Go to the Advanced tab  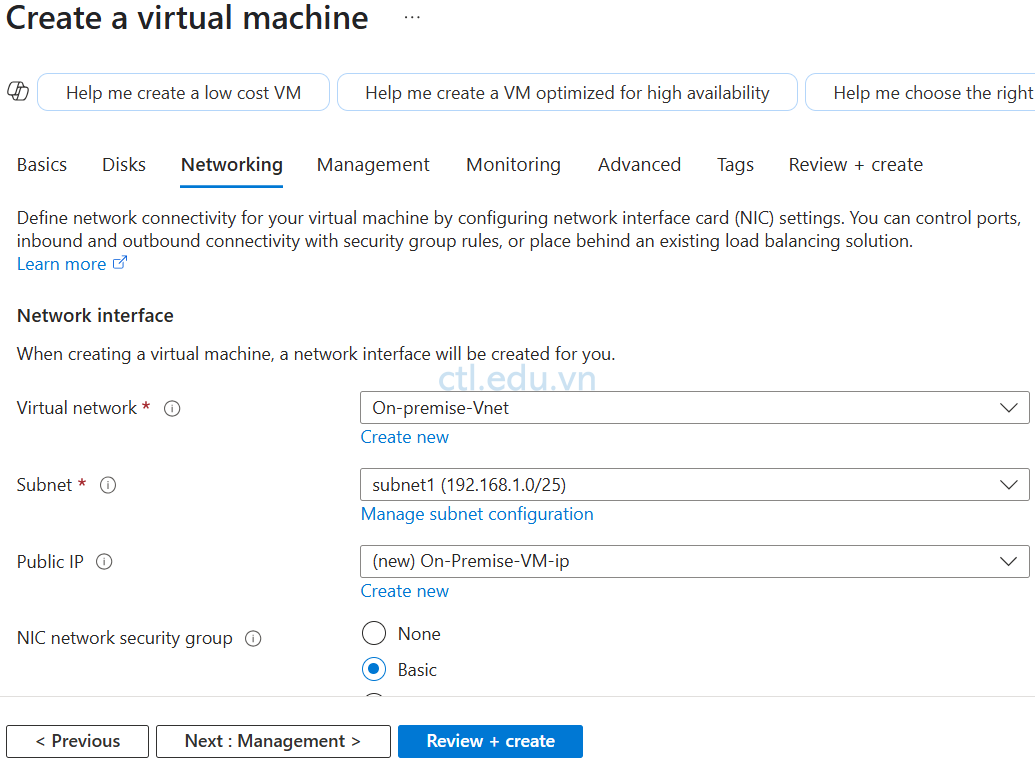640,164
